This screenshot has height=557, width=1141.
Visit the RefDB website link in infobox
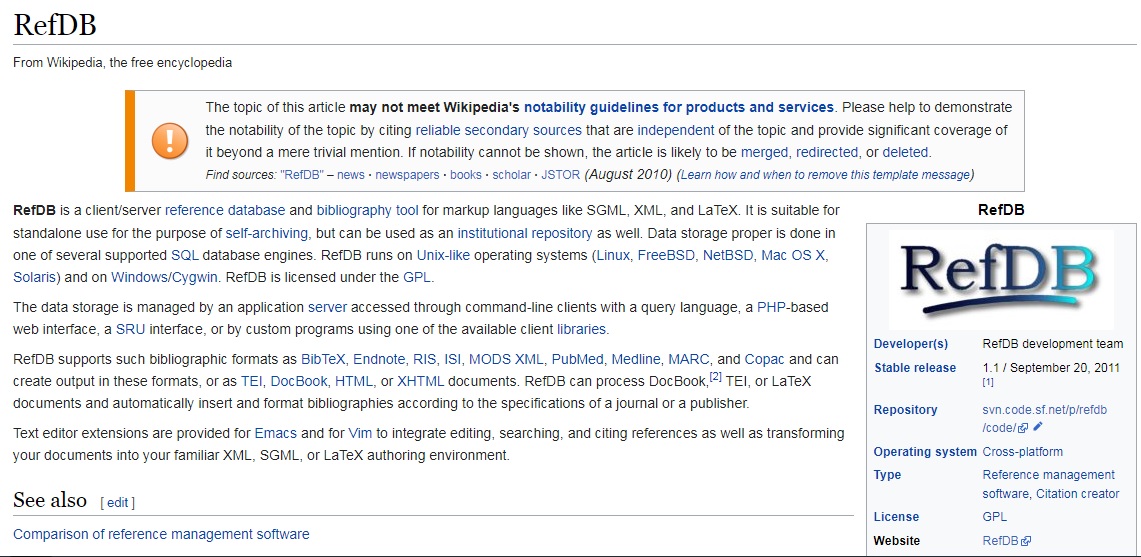1001,541
